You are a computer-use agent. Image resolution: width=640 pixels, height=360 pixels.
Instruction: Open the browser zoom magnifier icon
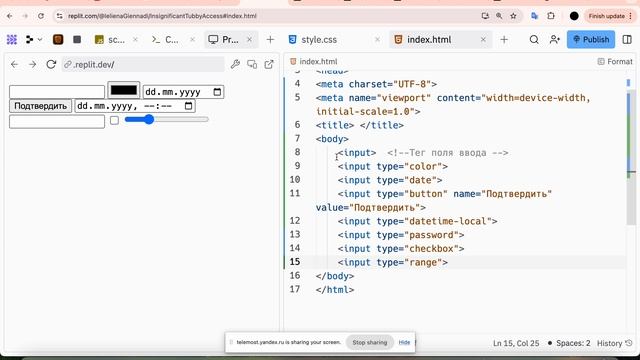pyautogui.click(x=499, y=16)
